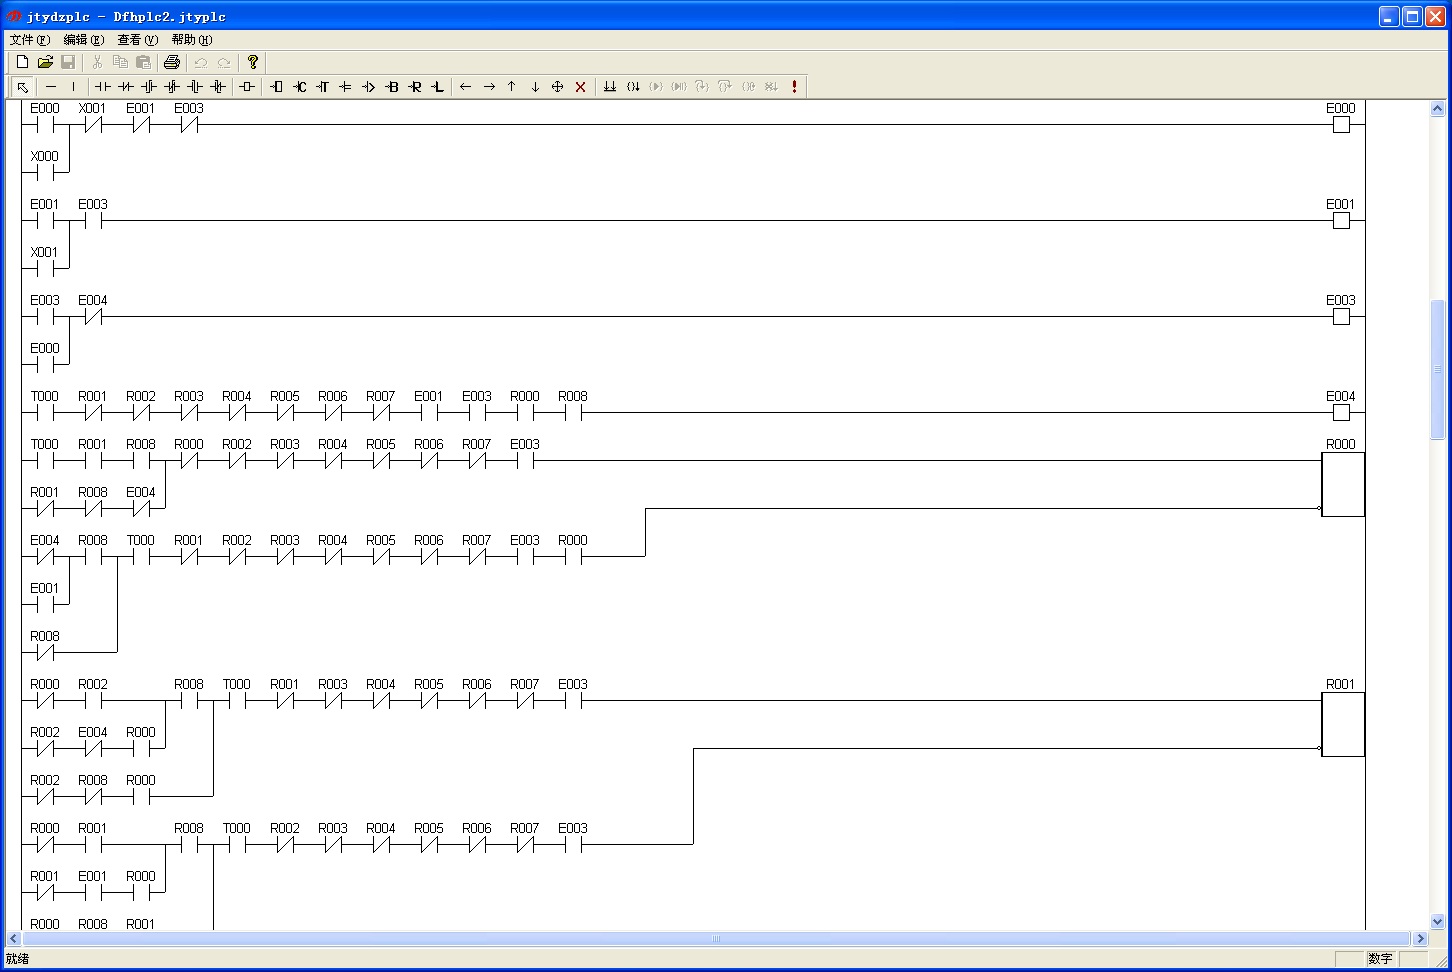
Task: Click the -O output element tool
Action: (x=276, y=87)
